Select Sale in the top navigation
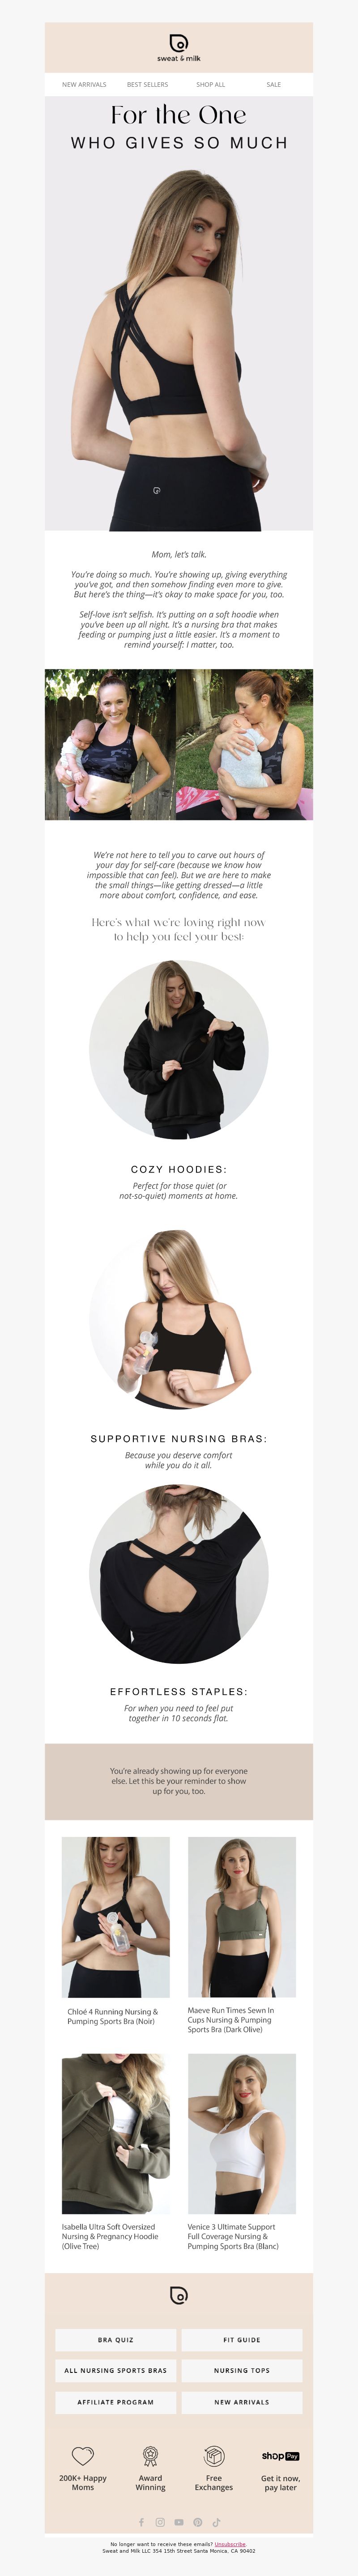This screenshot has width=358, height=2576. [273, 85]
